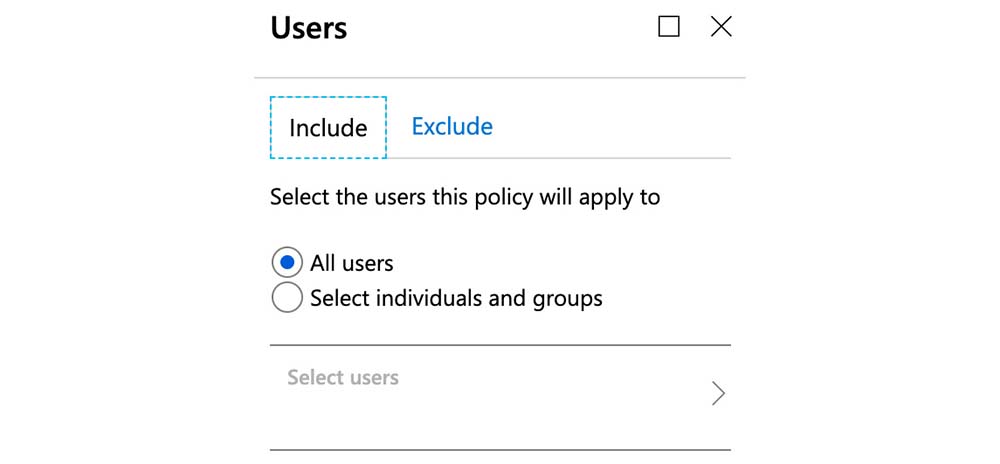Close the Users panel

tap(721, 27)
